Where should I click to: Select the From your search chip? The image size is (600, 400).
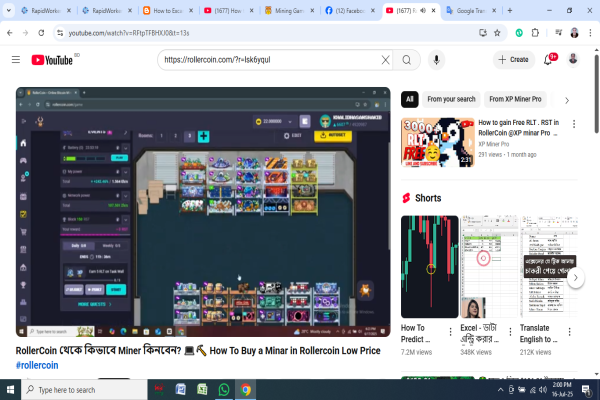451,99
